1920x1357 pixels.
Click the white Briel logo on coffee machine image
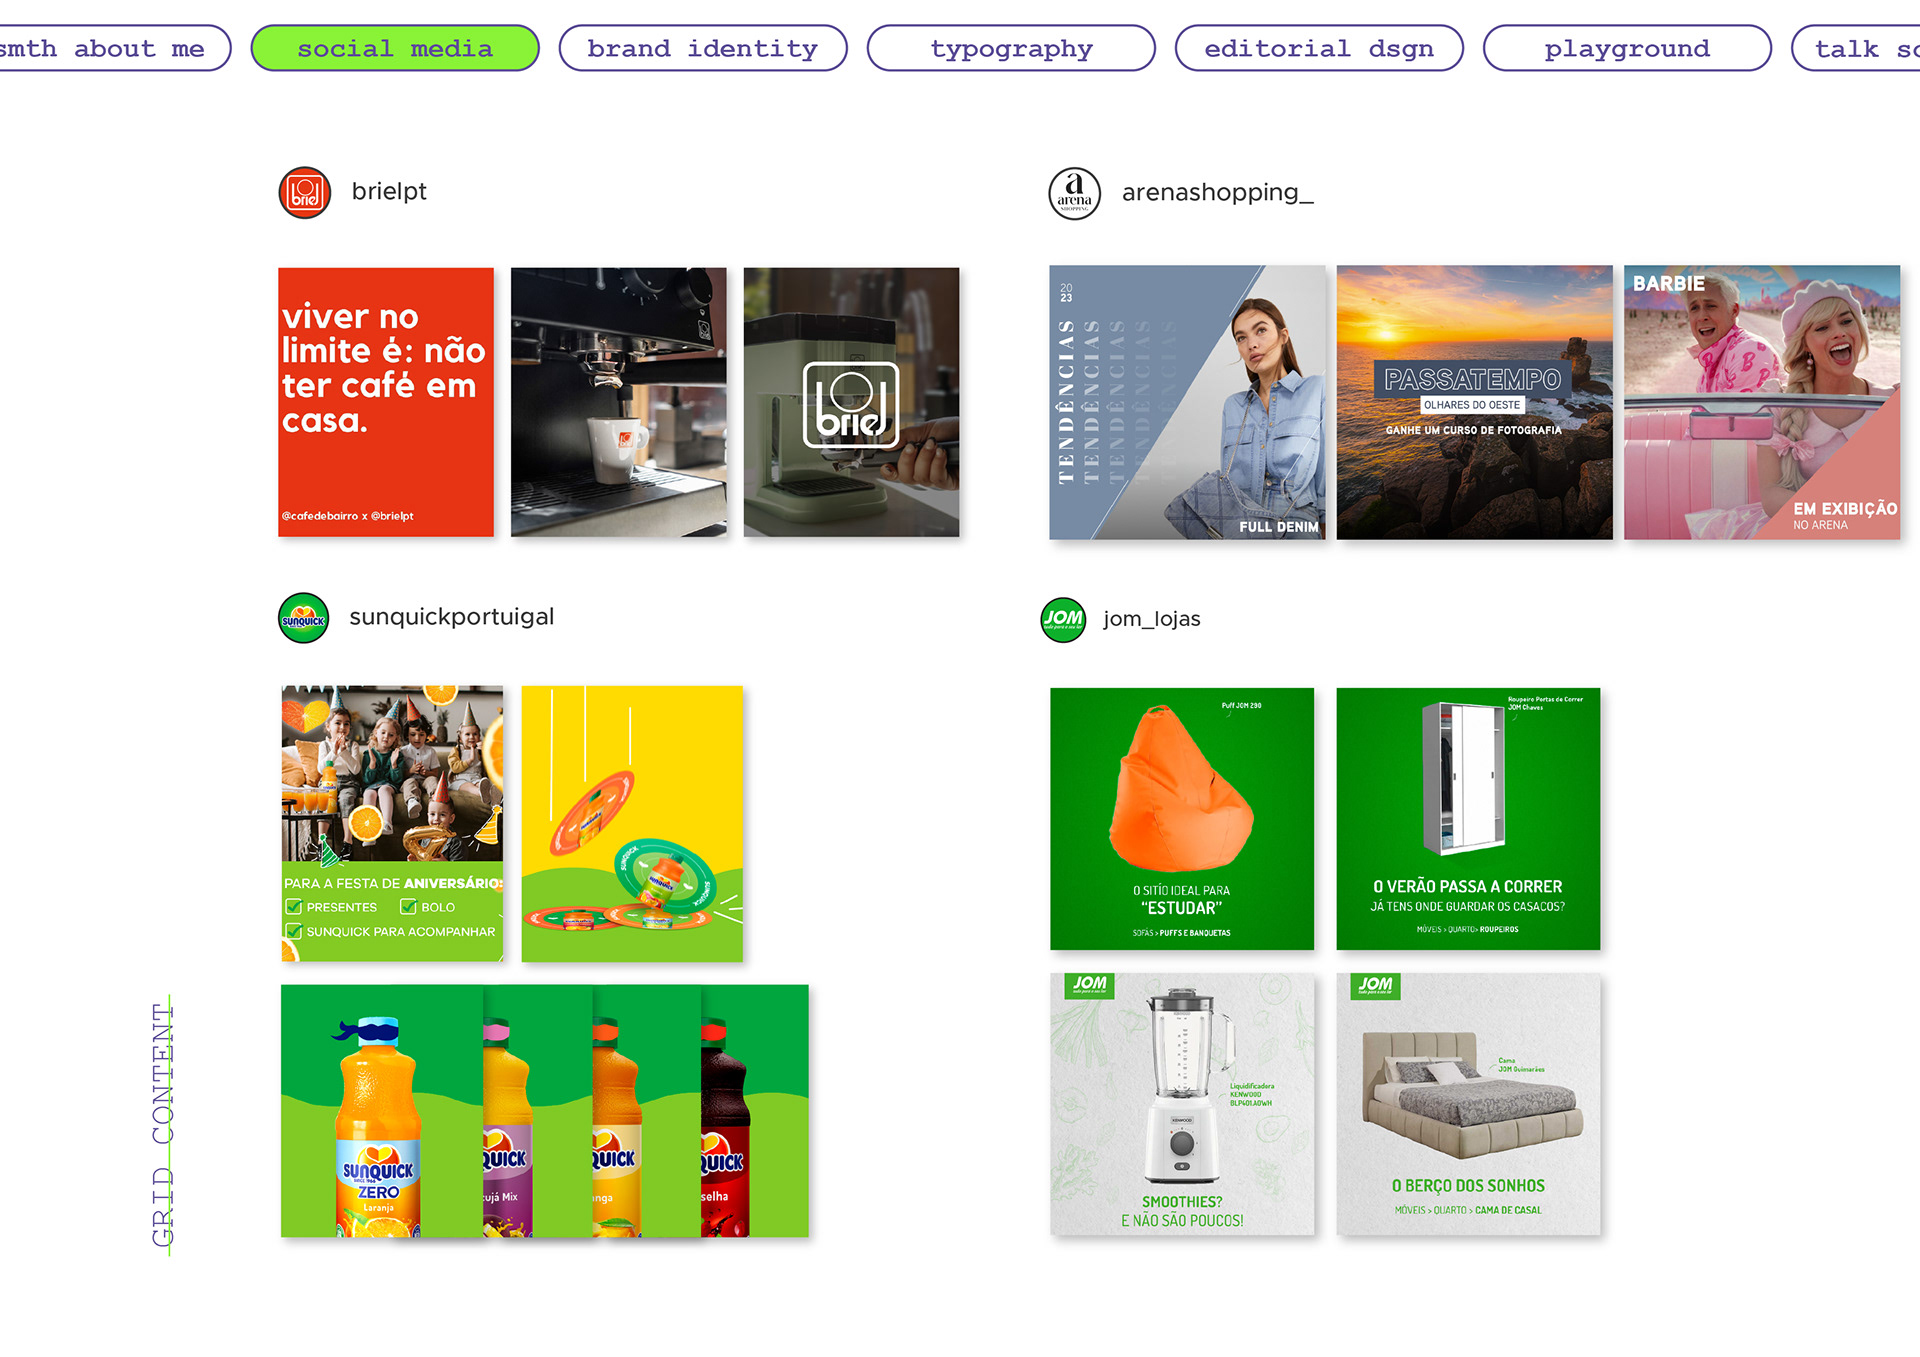[x=851, y=405]
